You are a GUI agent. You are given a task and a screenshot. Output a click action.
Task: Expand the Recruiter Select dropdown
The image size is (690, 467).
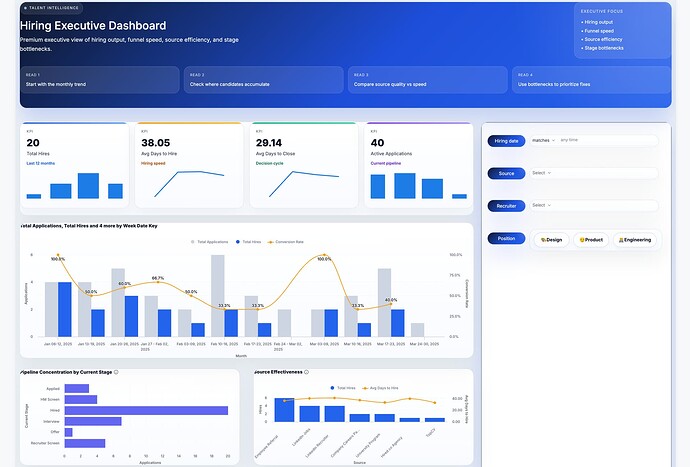point(594,205)
